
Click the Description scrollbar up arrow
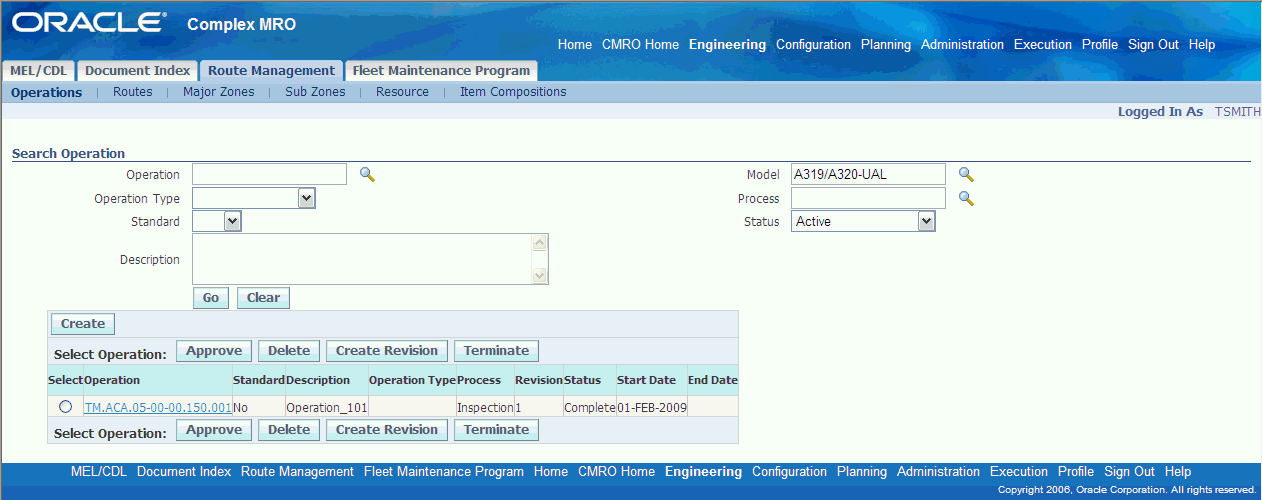coord(540,243)
